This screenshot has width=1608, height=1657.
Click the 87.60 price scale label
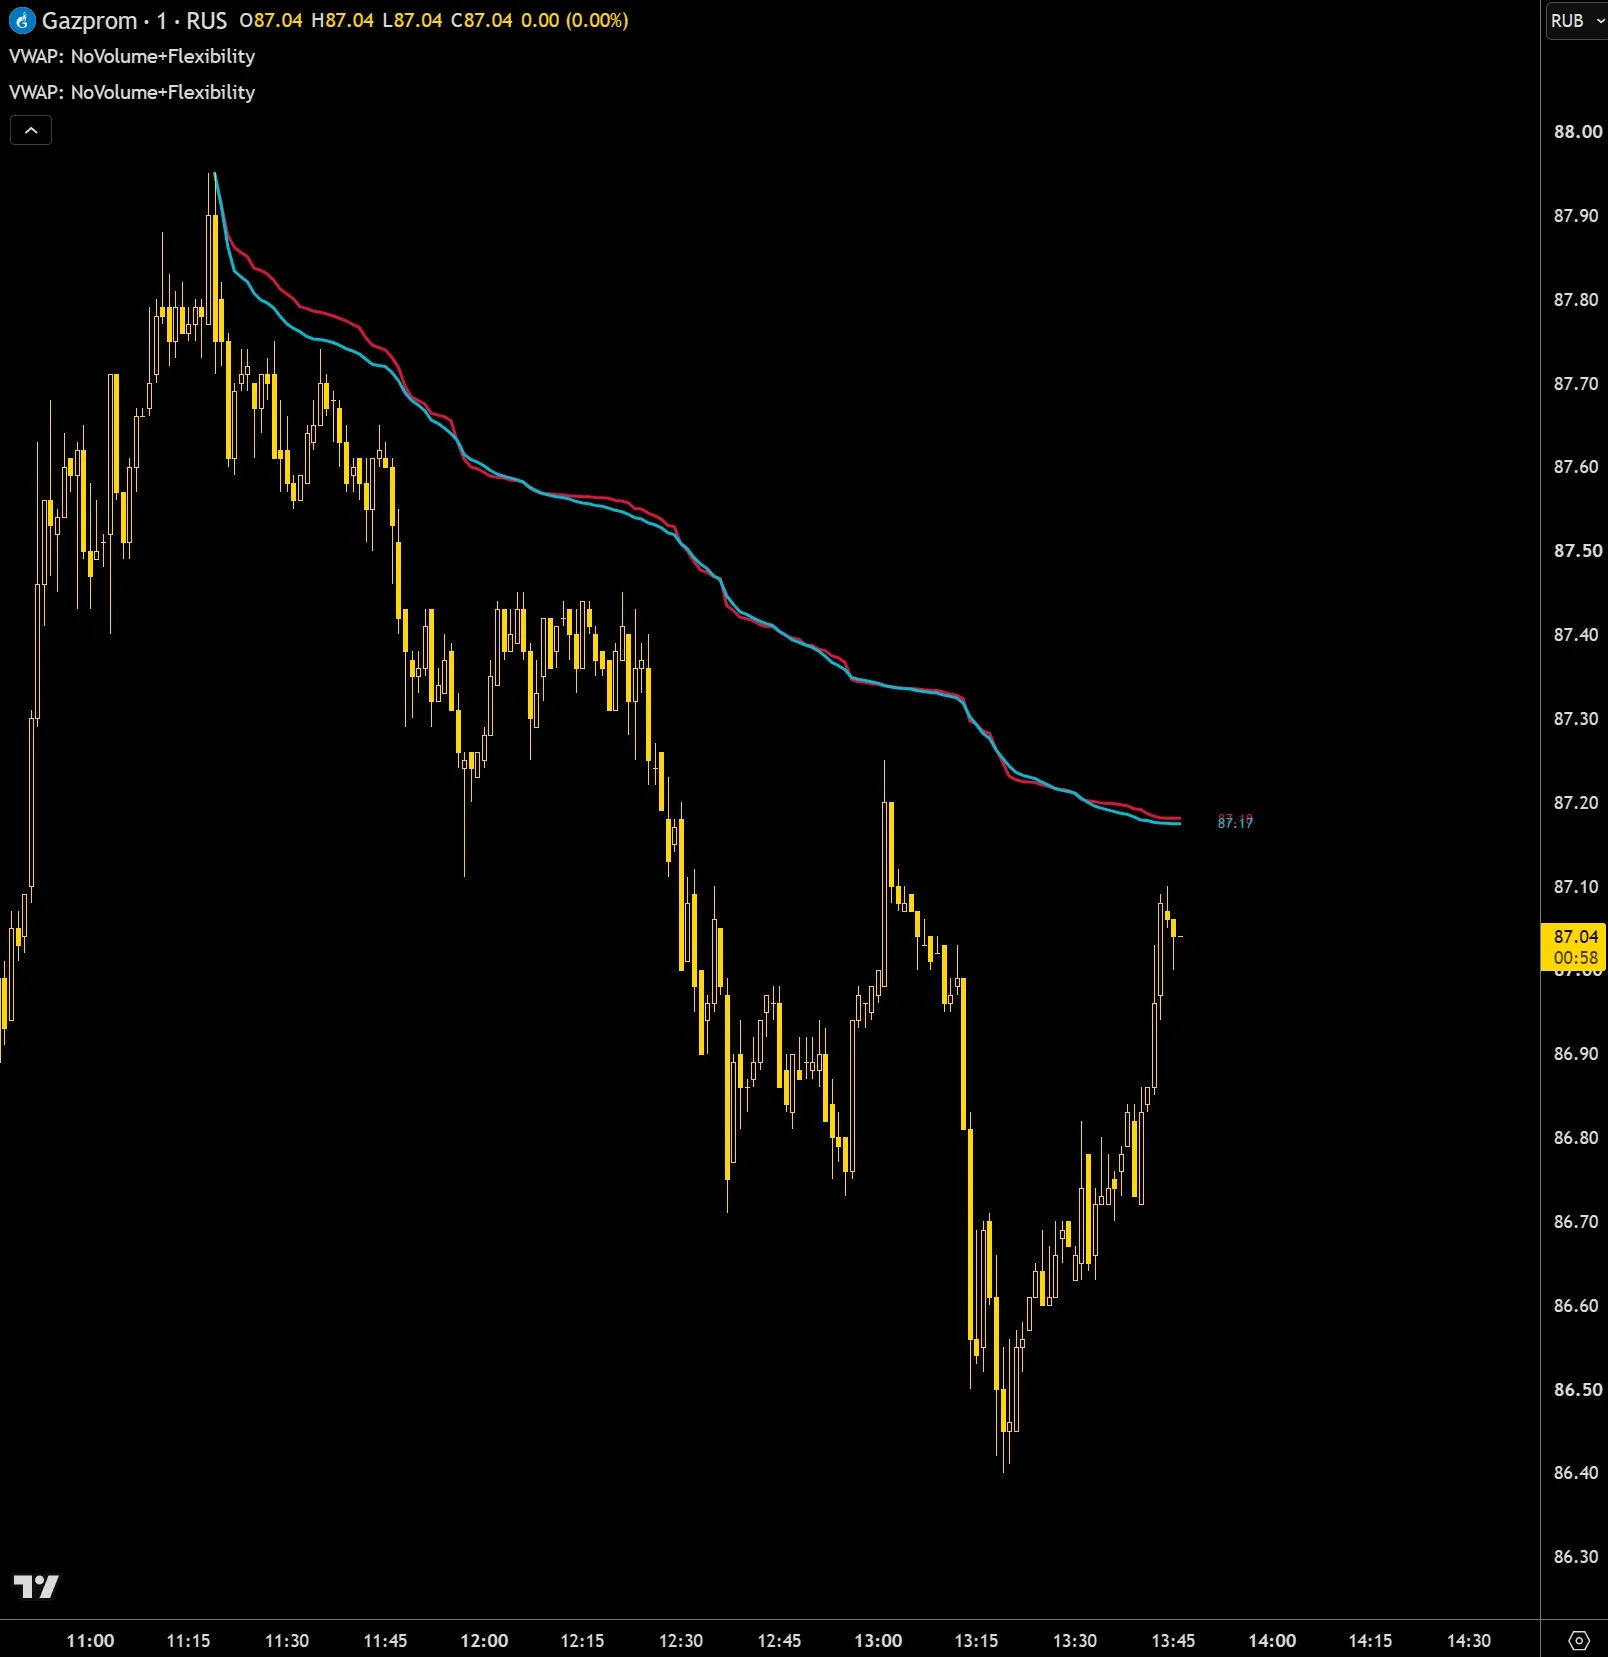tap(1578, 467)
